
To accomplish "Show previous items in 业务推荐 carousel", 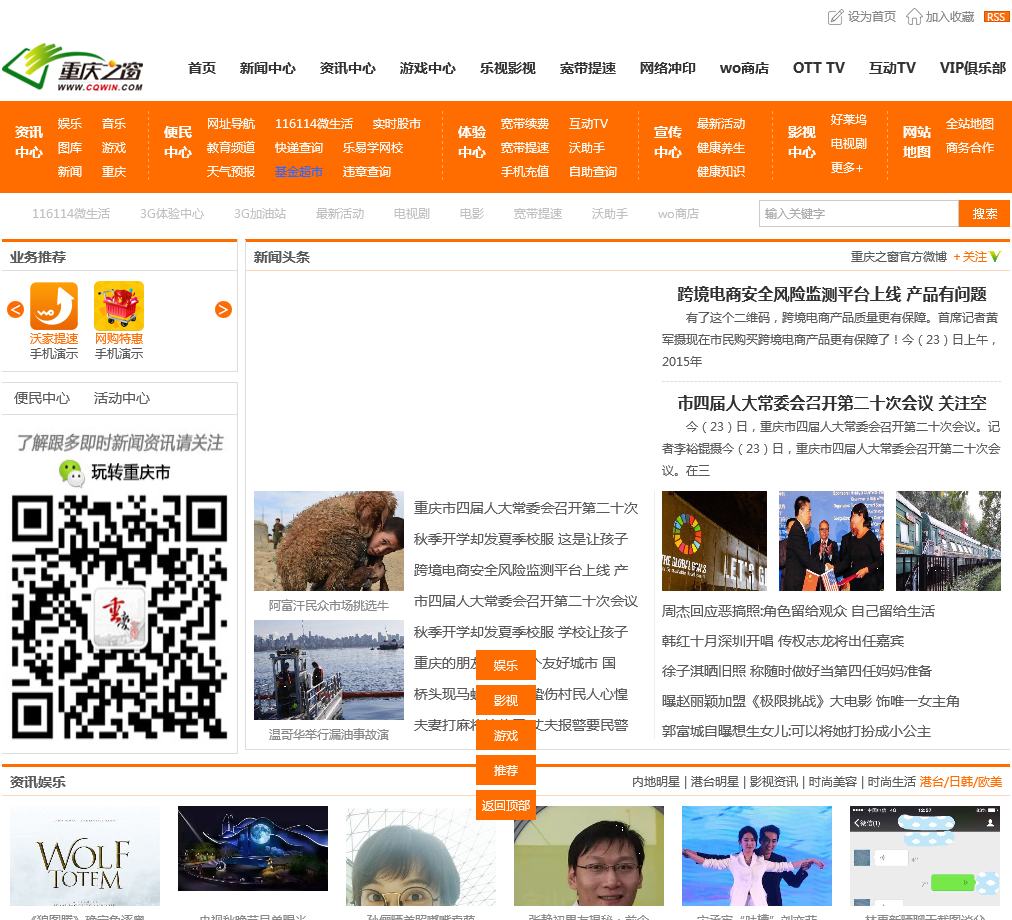I will [15, 309].
